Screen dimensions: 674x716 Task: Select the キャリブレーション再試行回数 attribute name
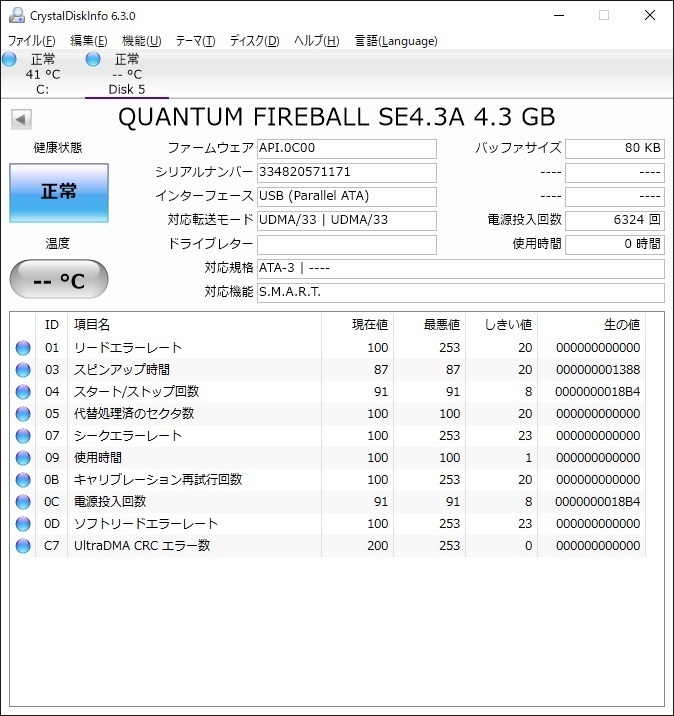point(158,479)
